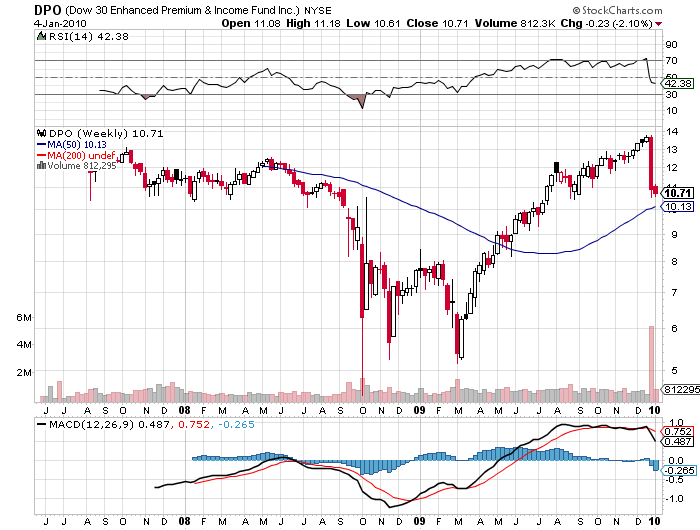Click the red 0.752 value in MACD label
This screenshot has width=700, height=530.
pos(194,425)
